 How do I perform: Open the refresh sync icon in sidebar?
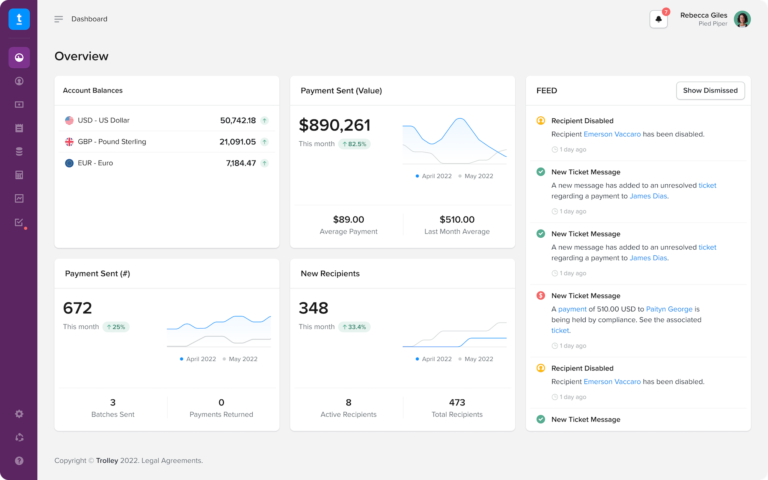pyautogui.click(x=19, y=437)
